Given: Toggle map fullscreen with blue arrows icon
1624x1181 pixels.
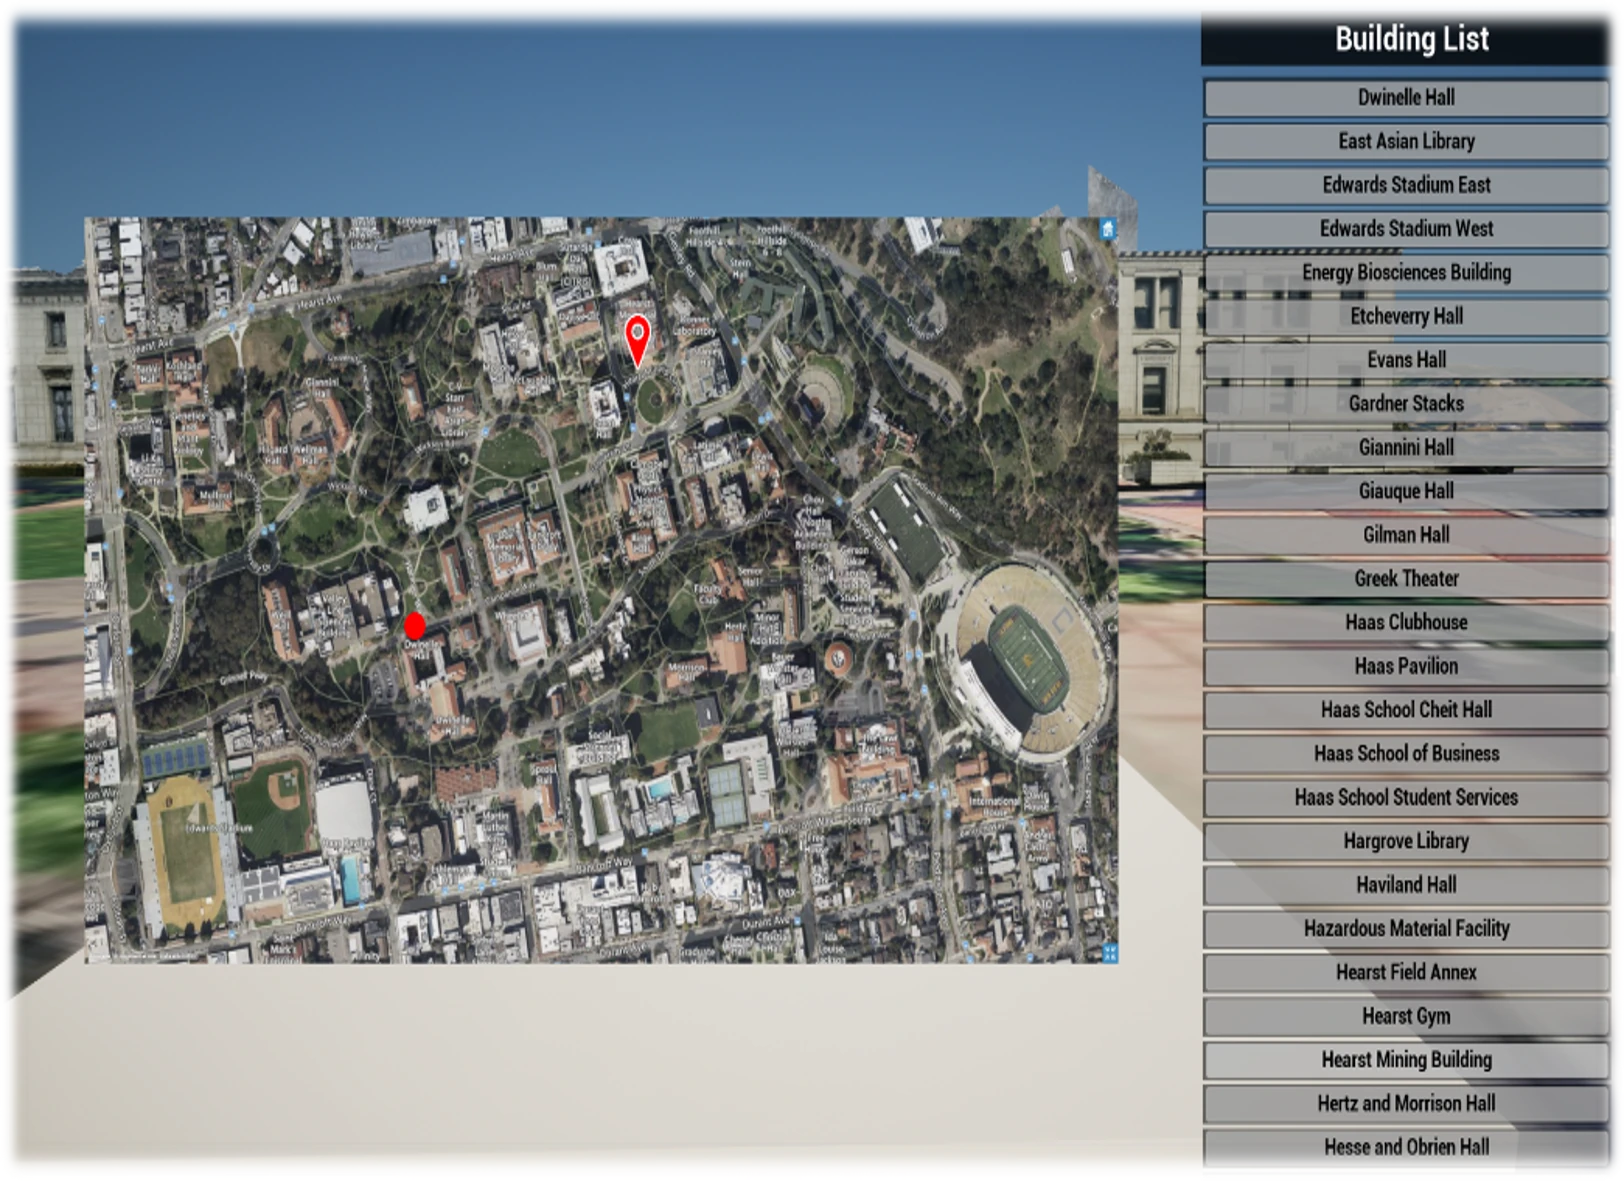Looking at the screenshot, I should point(1109,953).
